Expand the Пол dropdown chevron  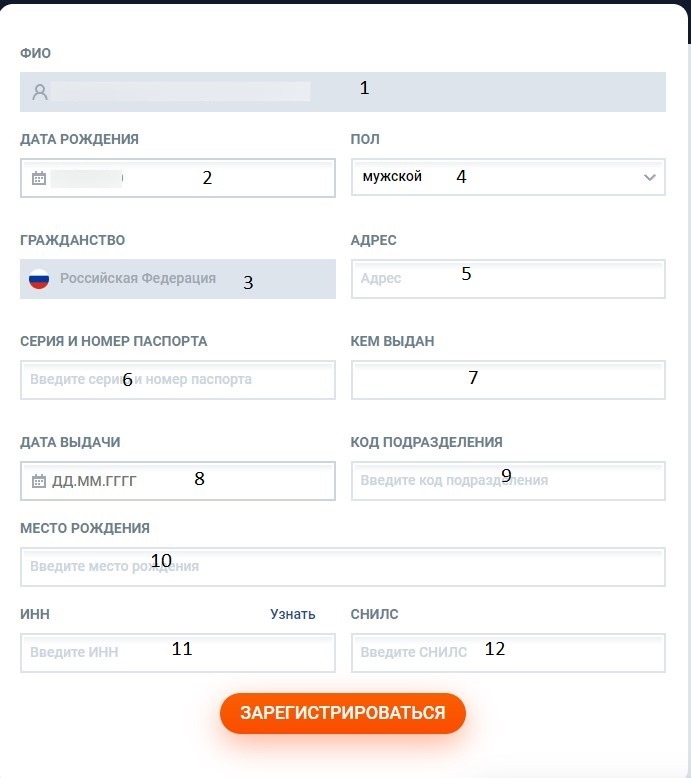[650, 178]
